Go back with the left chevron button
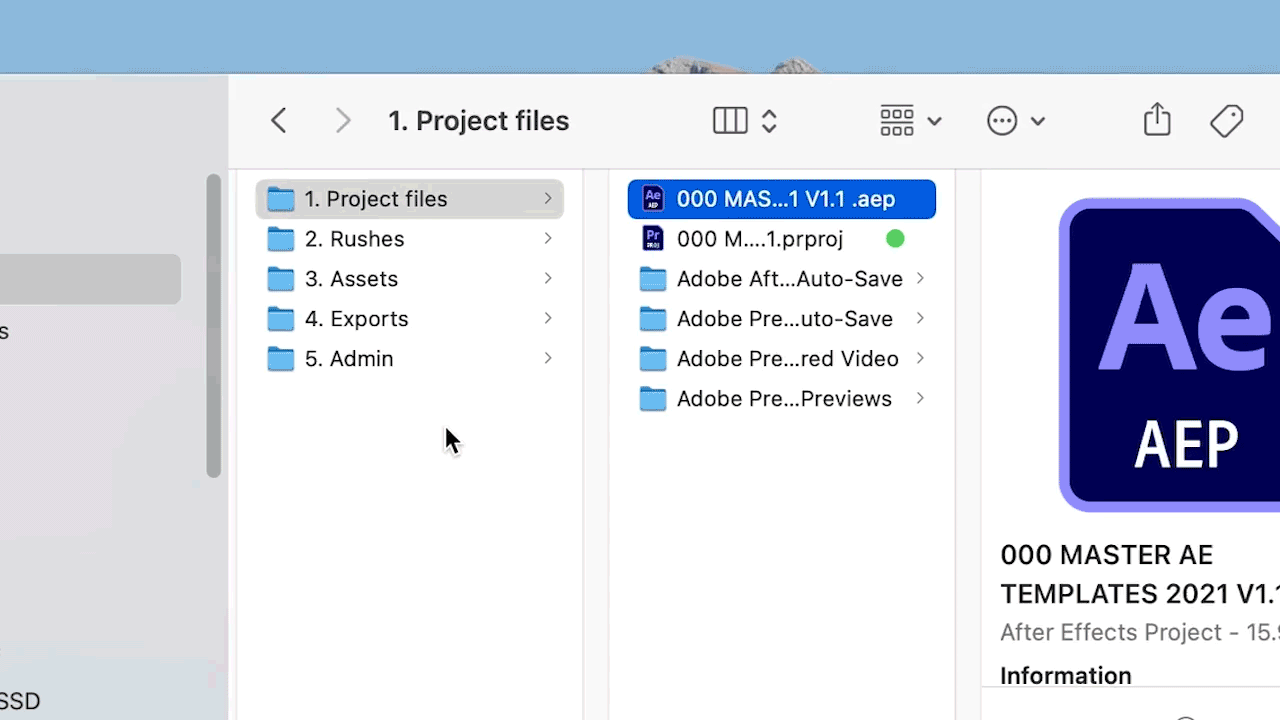 [279, 121]
